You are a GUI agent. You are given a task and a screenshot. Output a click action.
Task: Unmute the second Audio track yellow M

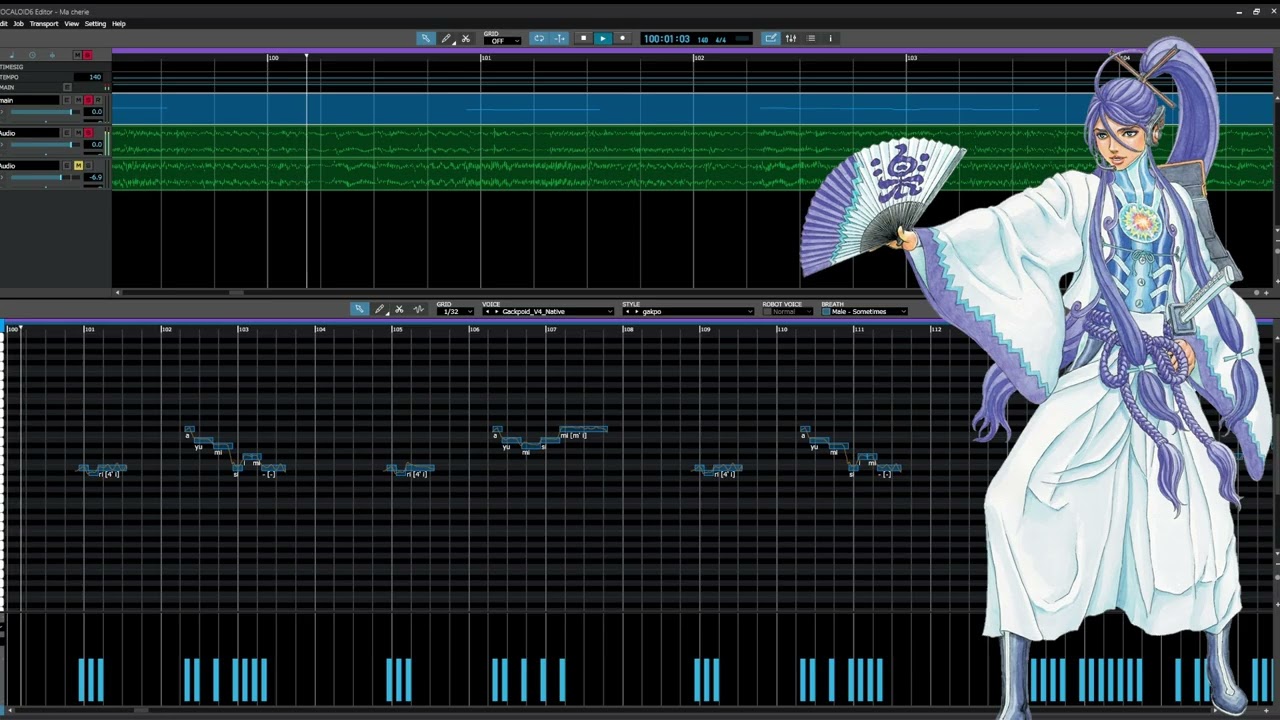(78, 166)
